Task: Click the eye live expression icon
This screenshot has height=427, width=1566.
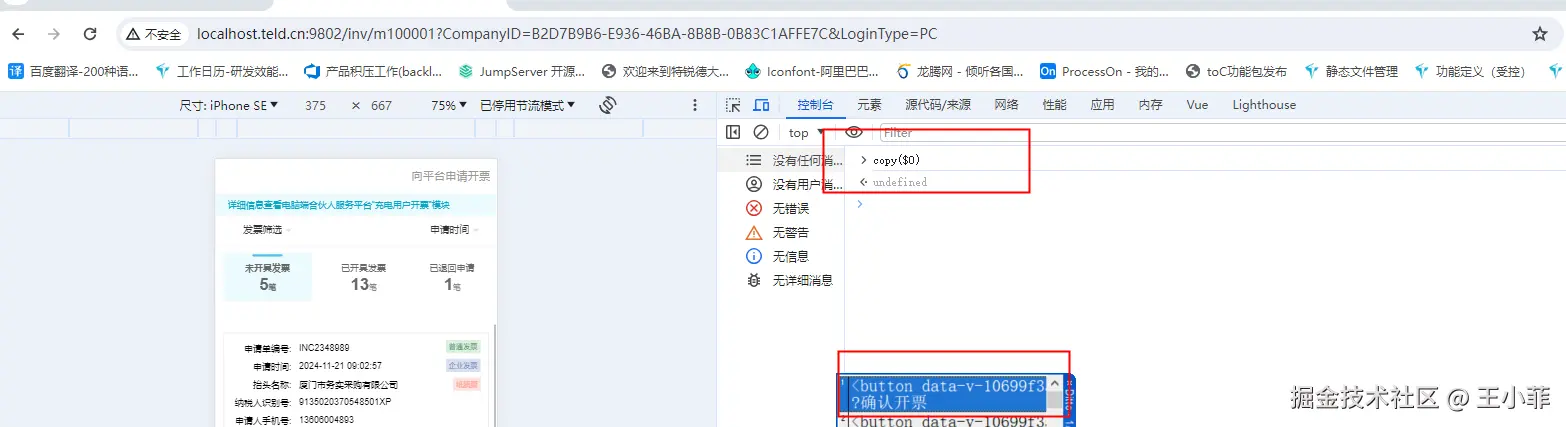Action: pos(853,132)
